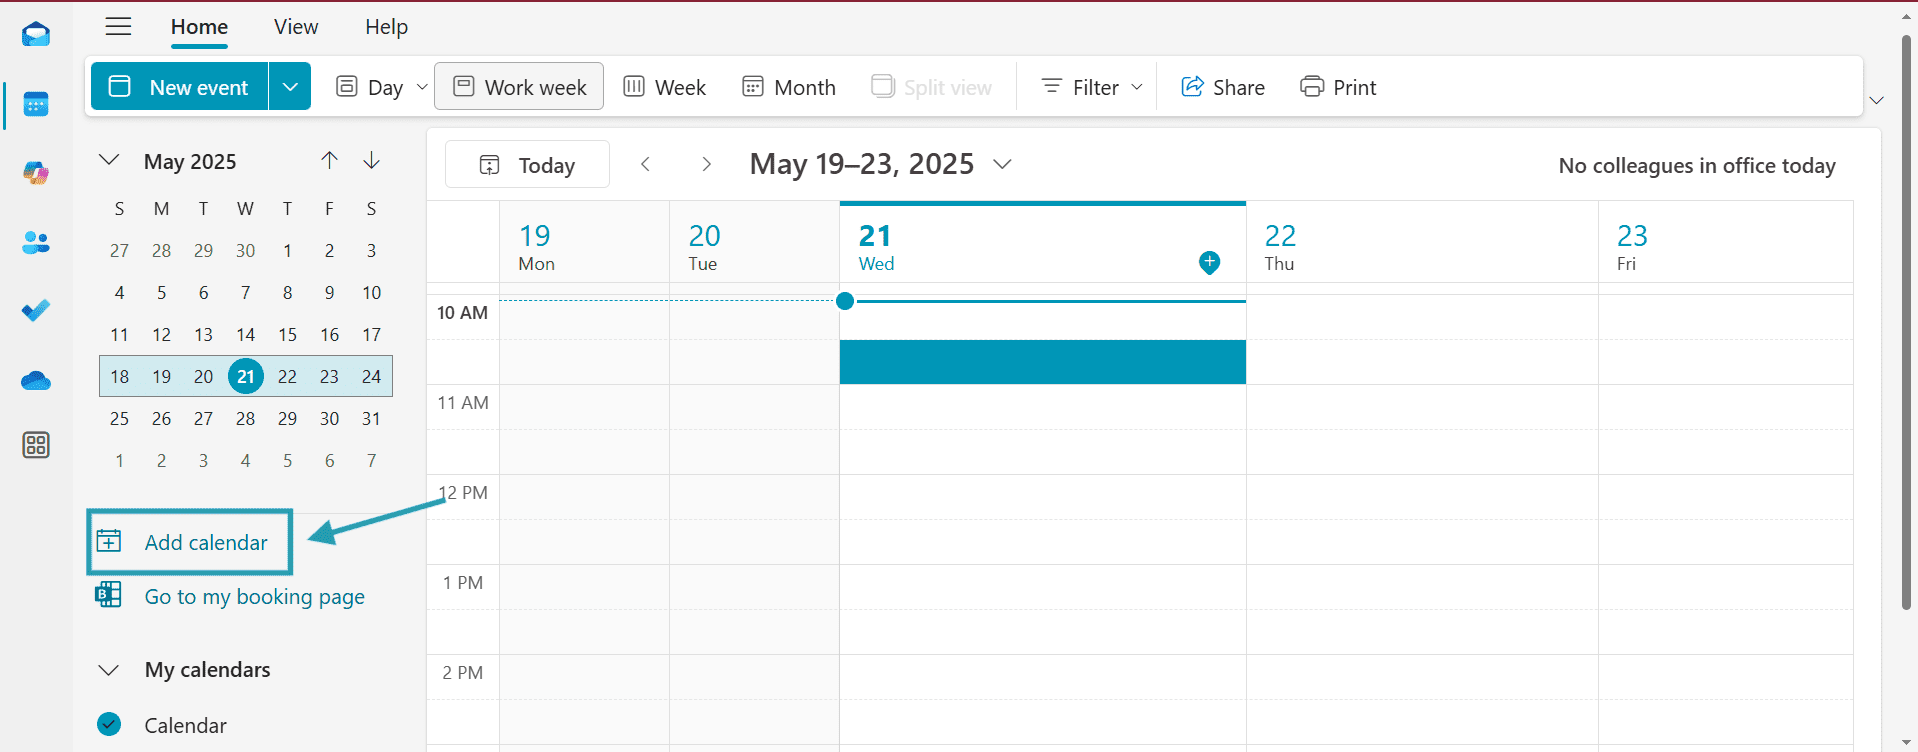Open Copilot icon in the sidebar
The width and height of the screenshot is (1918, 752).
coord(36,173)
